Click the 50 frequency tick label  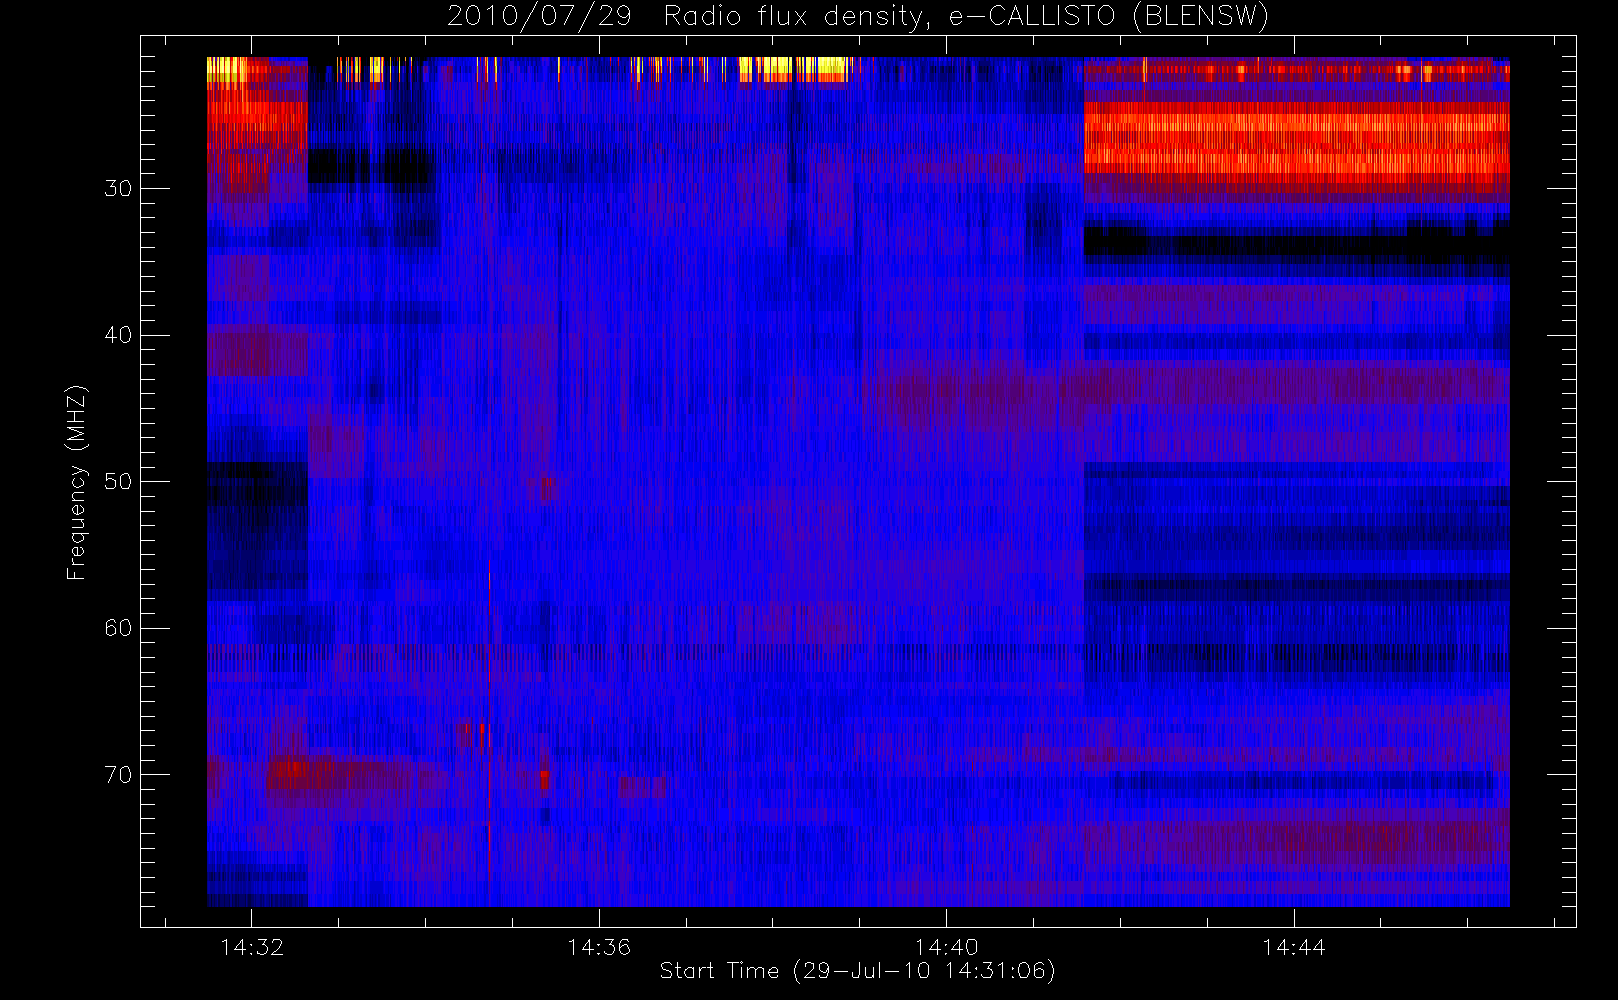tap(118, 482)
